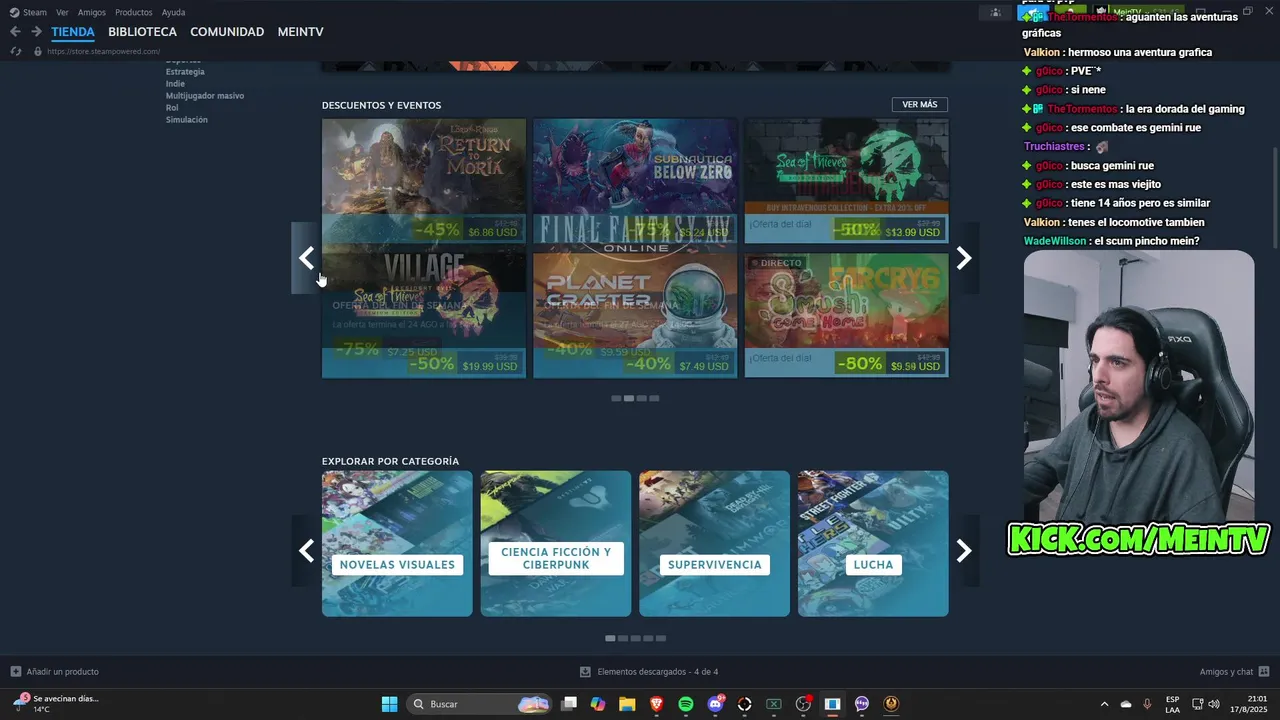Click Añadir un producto

point(55,672)
